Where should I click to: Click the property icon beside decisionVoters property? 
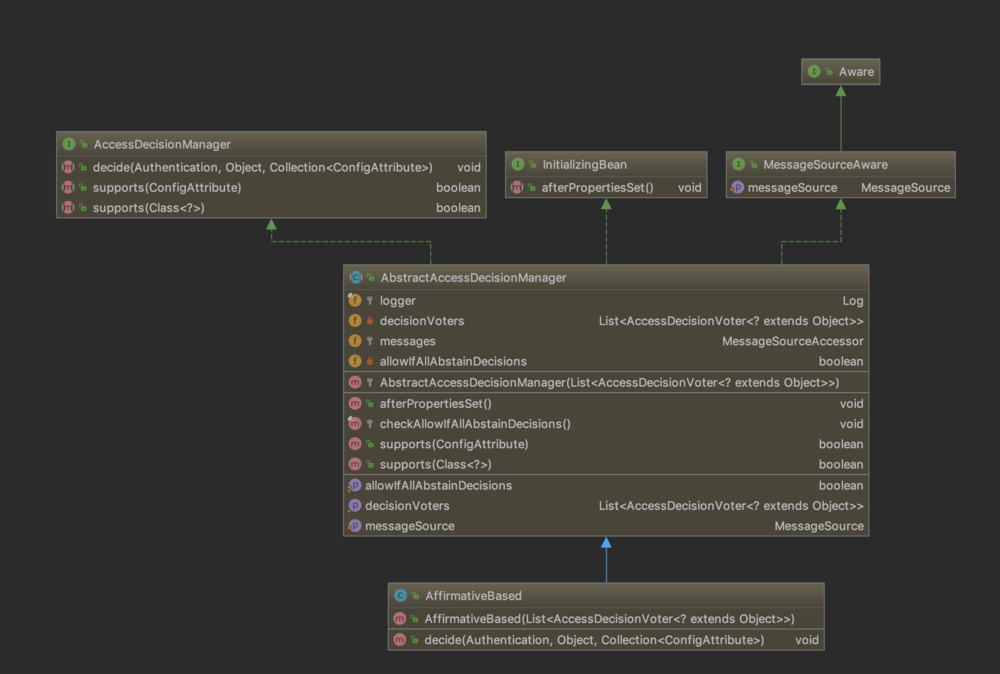pos(355,506)
